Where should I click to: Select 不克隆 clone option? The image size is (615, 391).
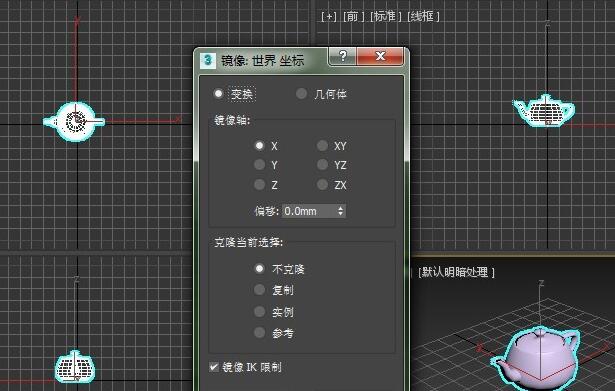259,269
